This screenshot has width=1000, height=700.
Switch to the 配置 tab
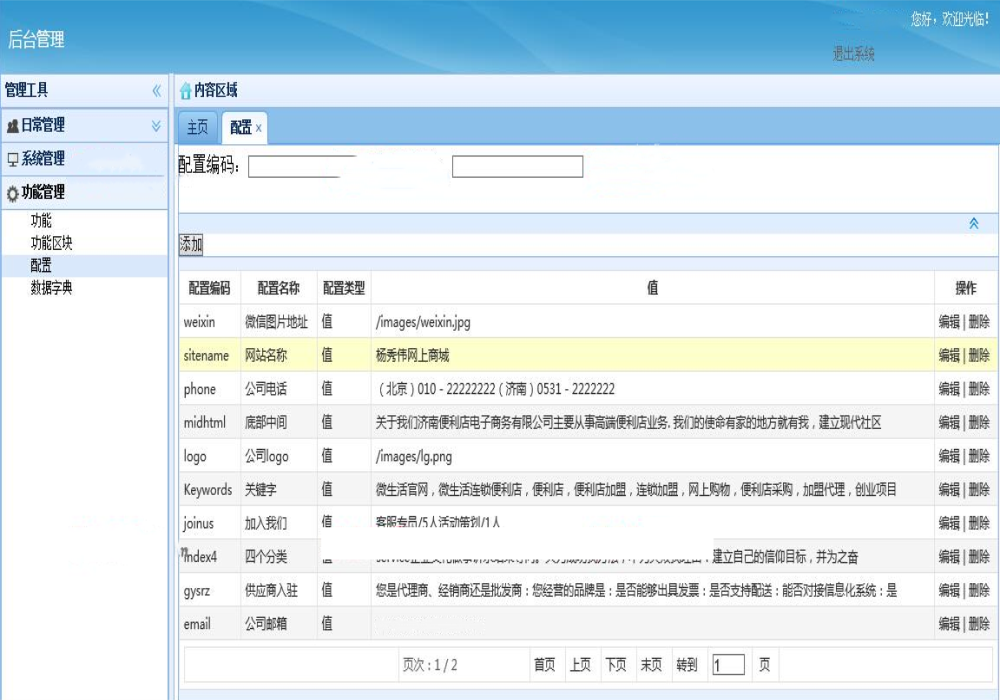coord(240,128)
